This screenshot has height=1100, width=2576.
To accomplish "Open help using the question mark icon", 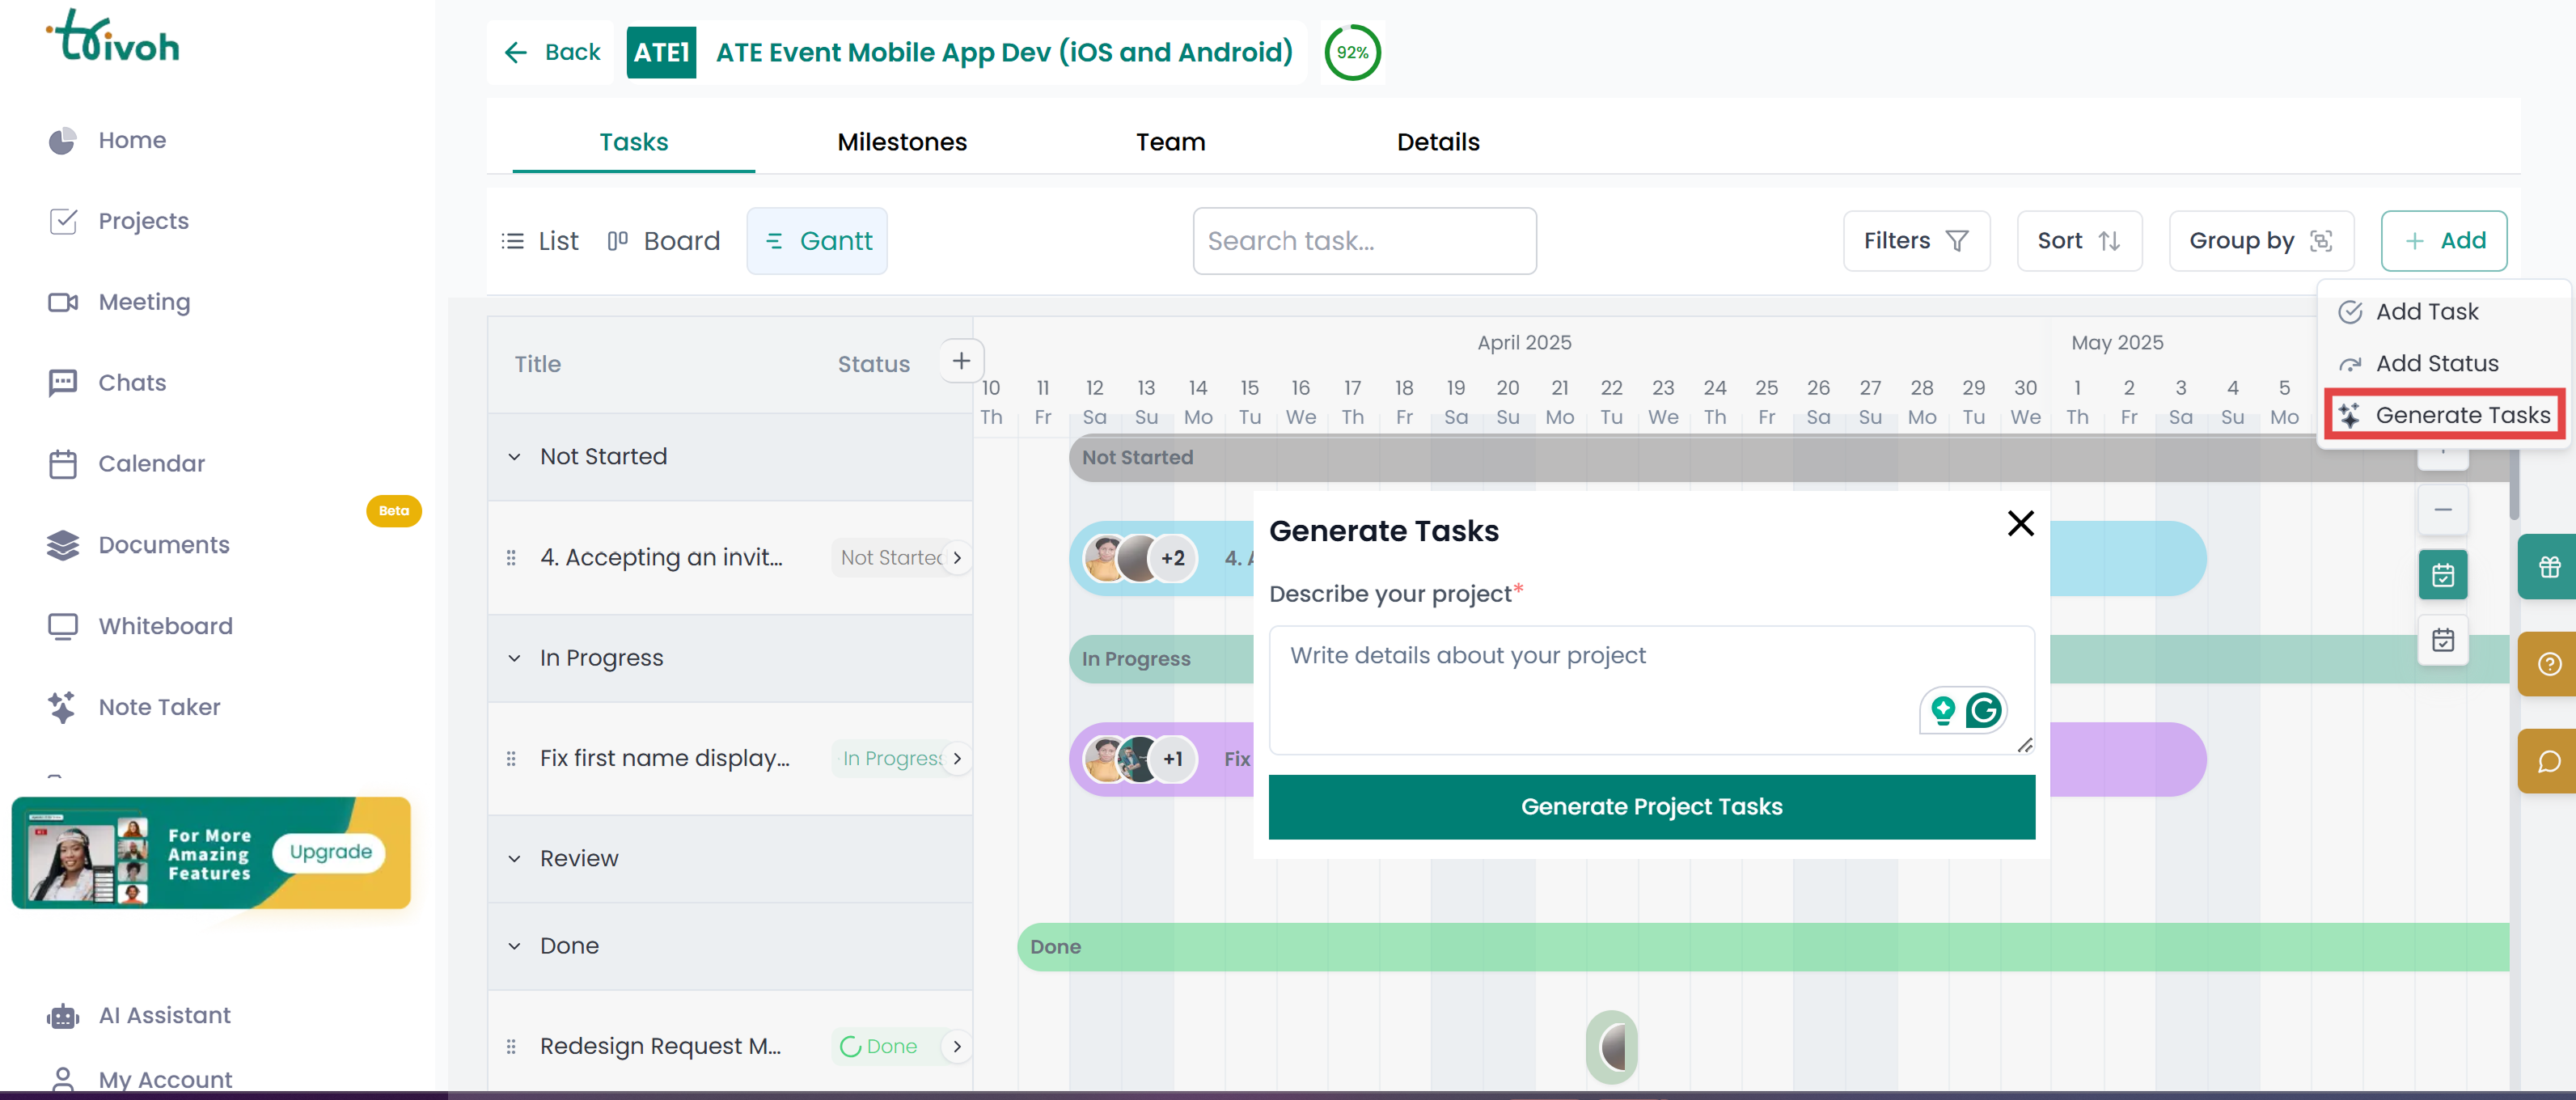I will (x=2549, y=663).
